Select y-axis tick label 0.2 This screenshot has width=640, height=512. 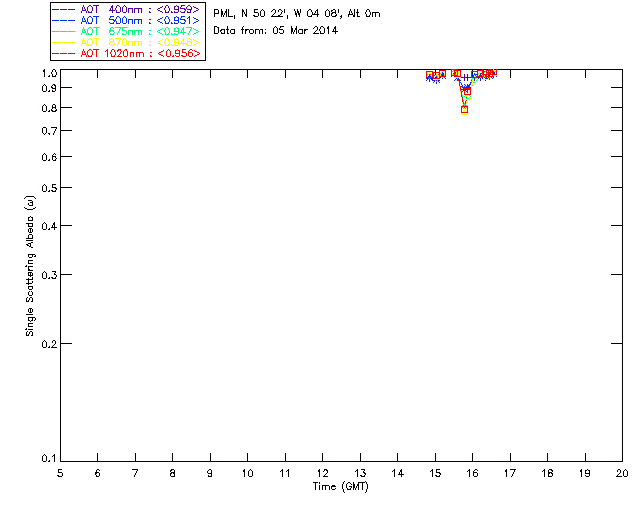(49, 344)
